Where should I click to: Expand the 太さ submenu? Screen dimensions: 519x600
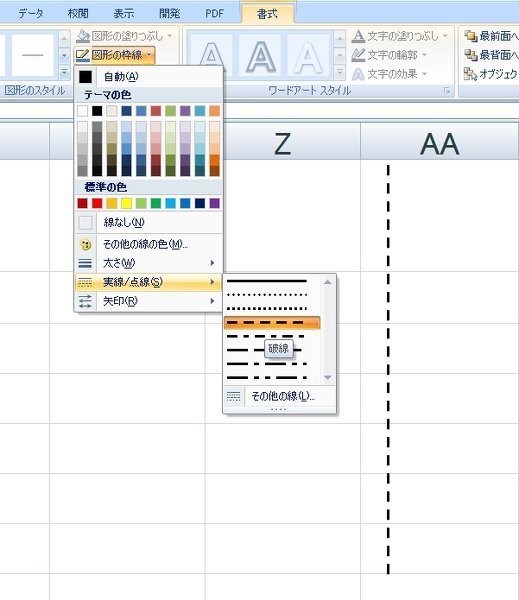point(148,263)
